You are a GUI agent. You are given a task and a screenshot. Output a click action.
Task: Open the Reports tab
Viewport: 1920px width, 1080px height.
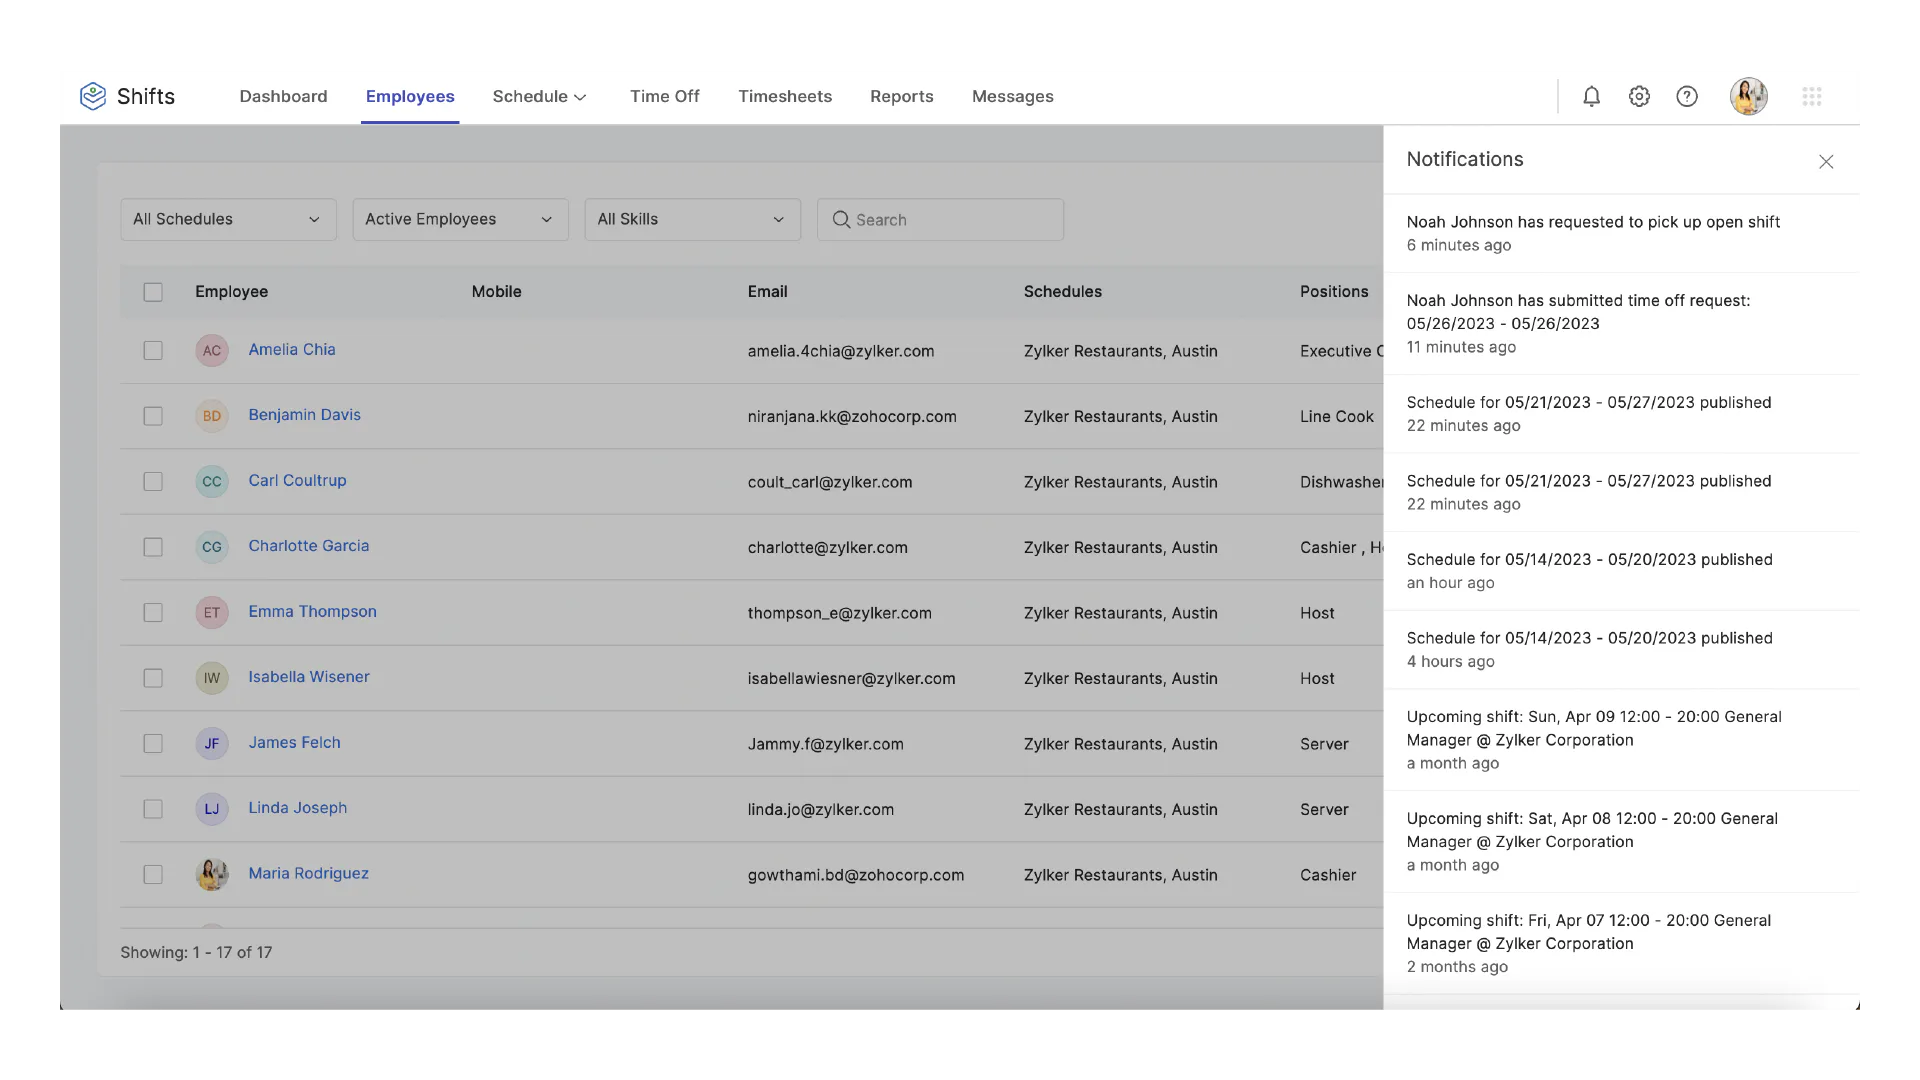(x=901, y=96)
